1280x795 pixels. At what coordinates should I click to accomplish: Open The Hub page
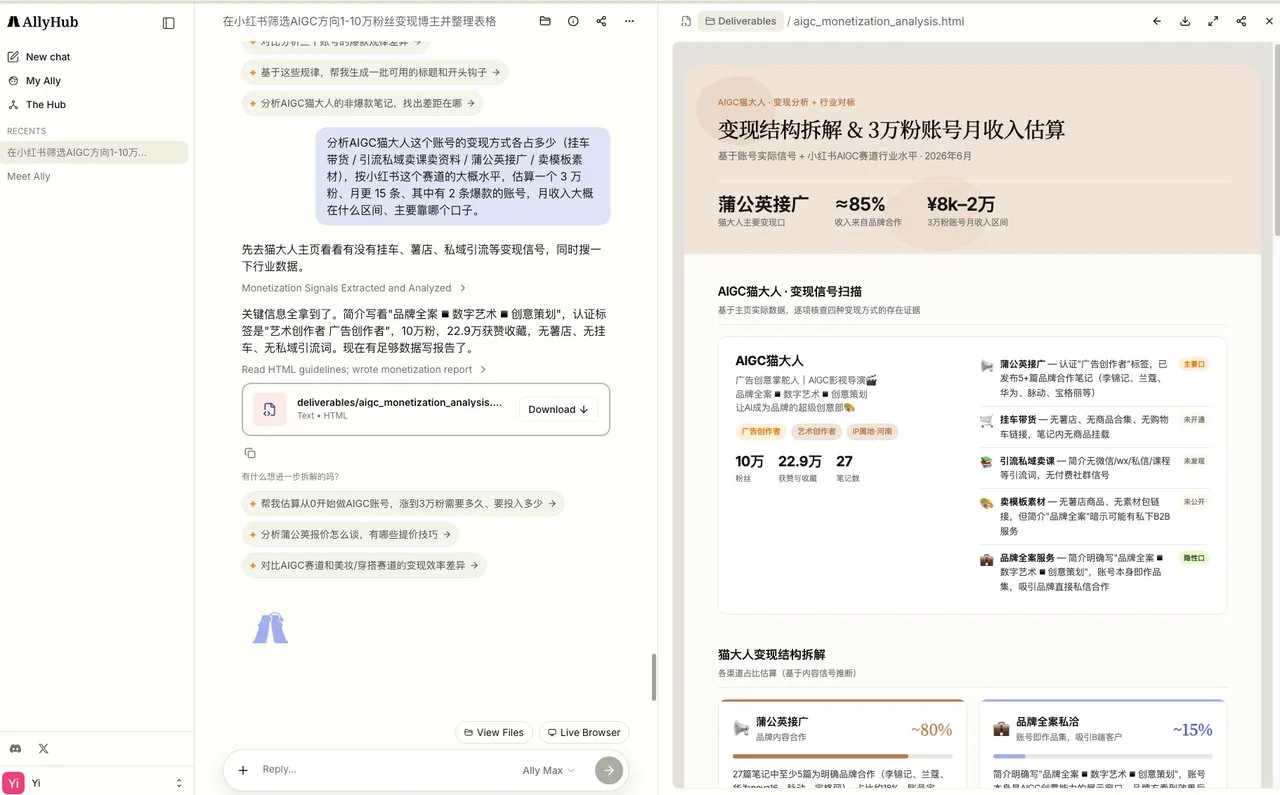click(x=45, y=104)
